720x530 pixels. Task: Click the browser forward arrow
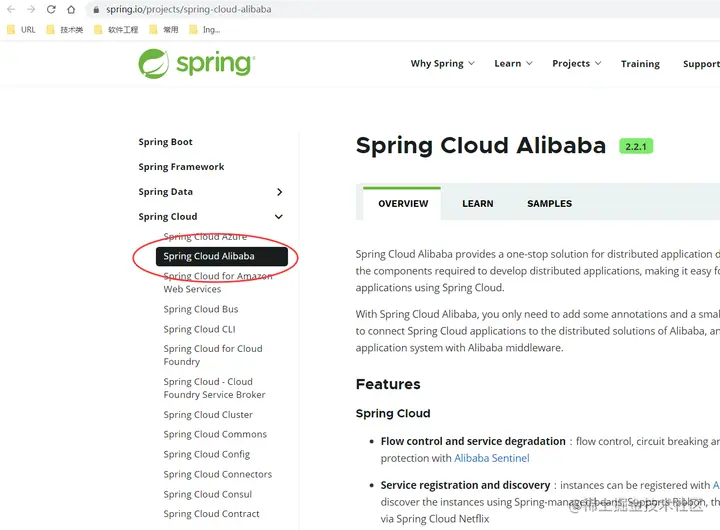(x=31, y=9)
